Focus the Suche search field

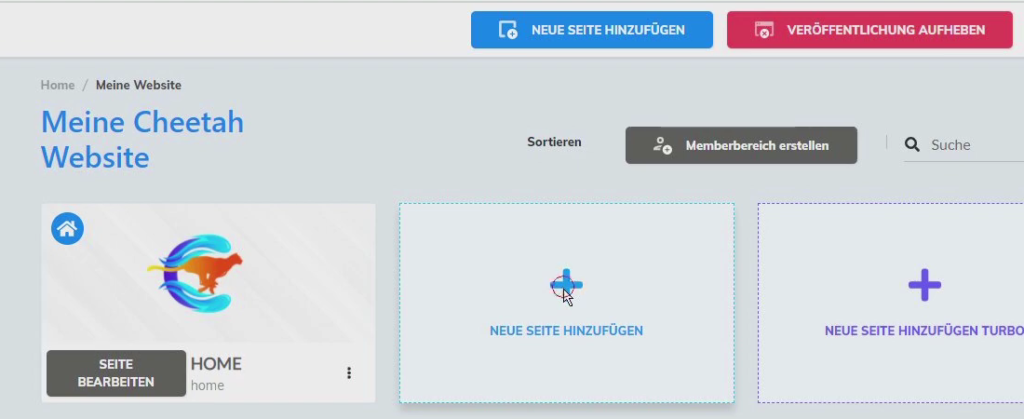[x=964, y=145]
